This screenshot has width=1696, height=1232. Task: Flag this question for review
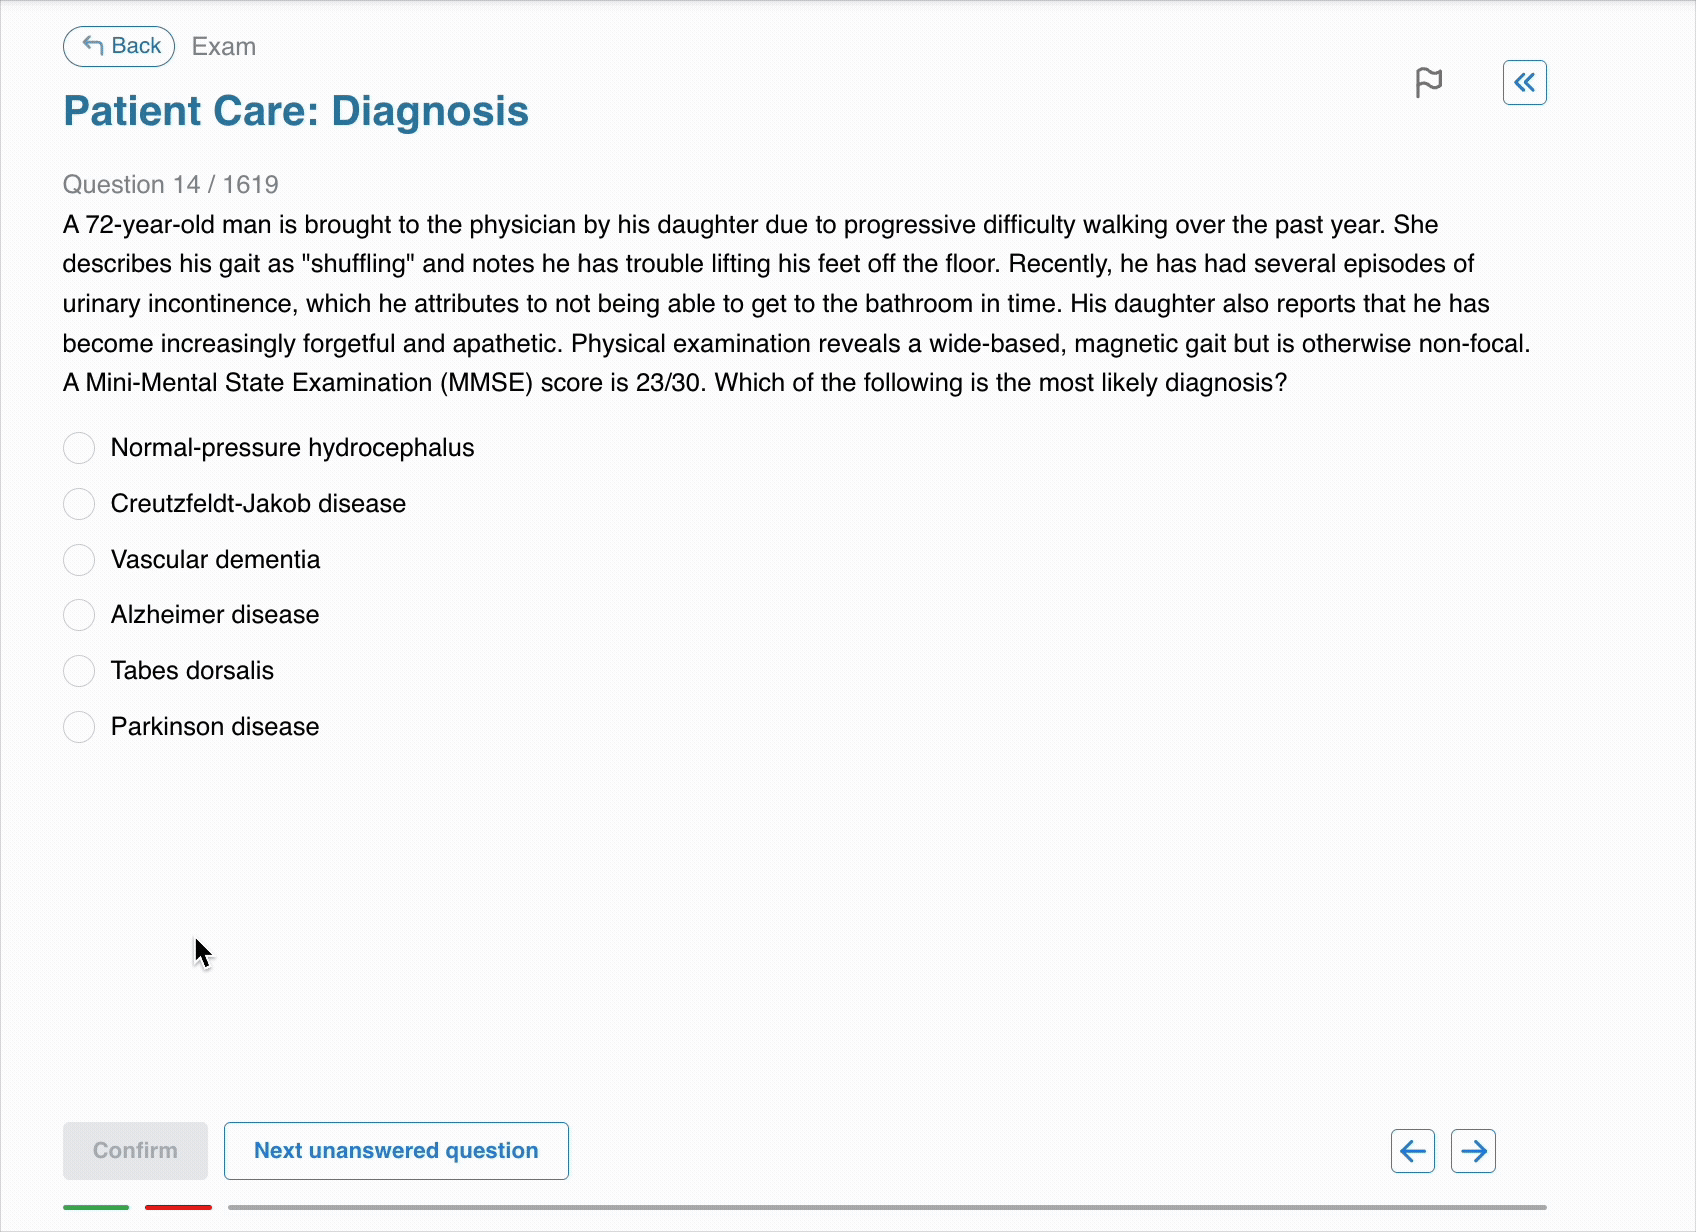1429,82
